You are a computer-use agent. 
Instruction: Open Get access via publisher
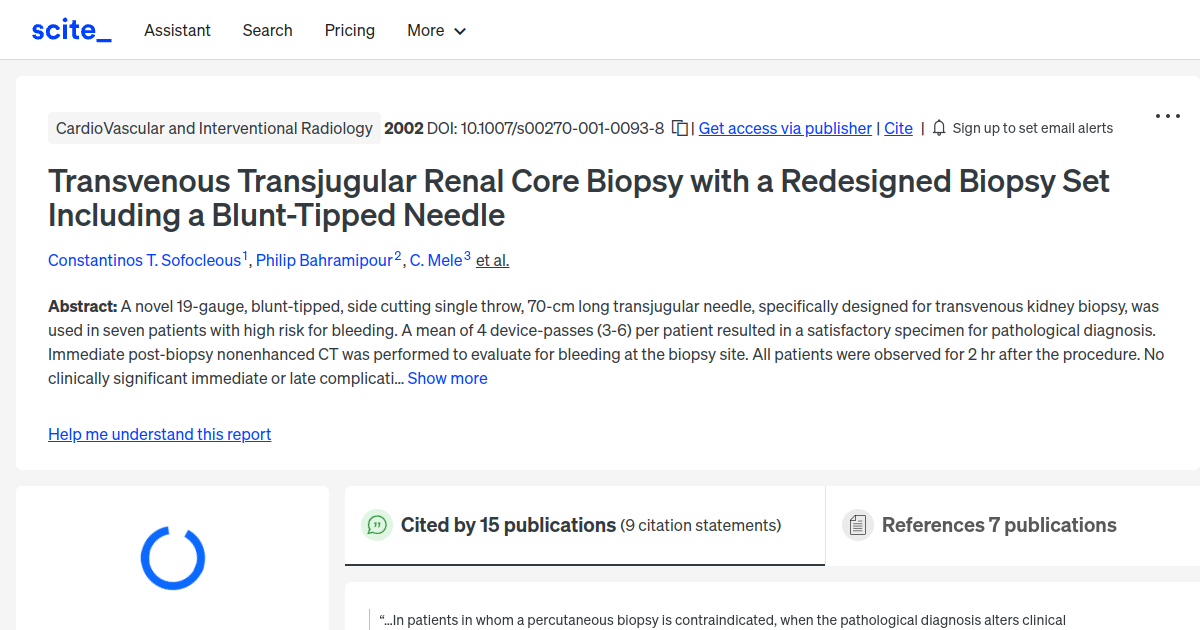click(784, 128)
